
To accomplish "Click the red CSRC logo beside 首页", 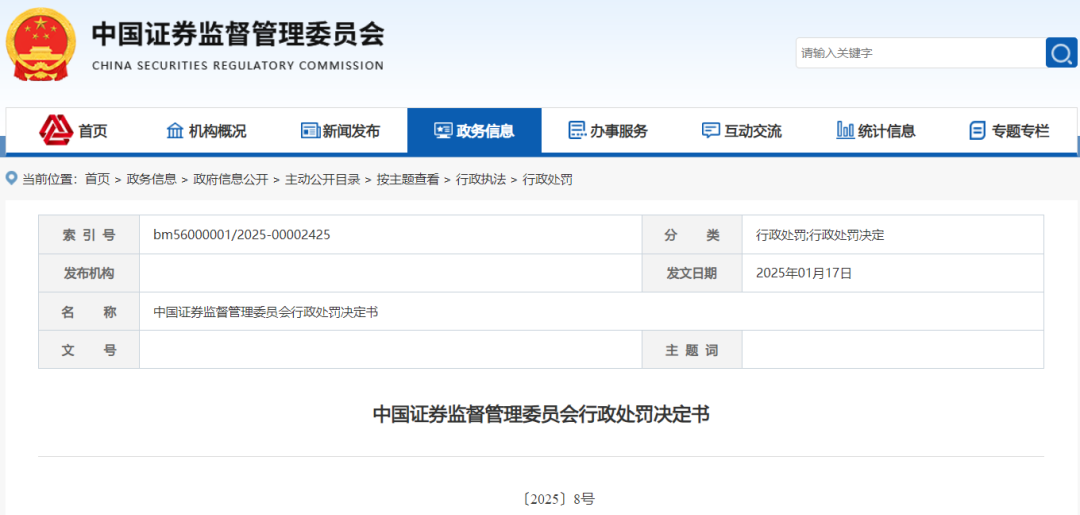I will 56,129.
